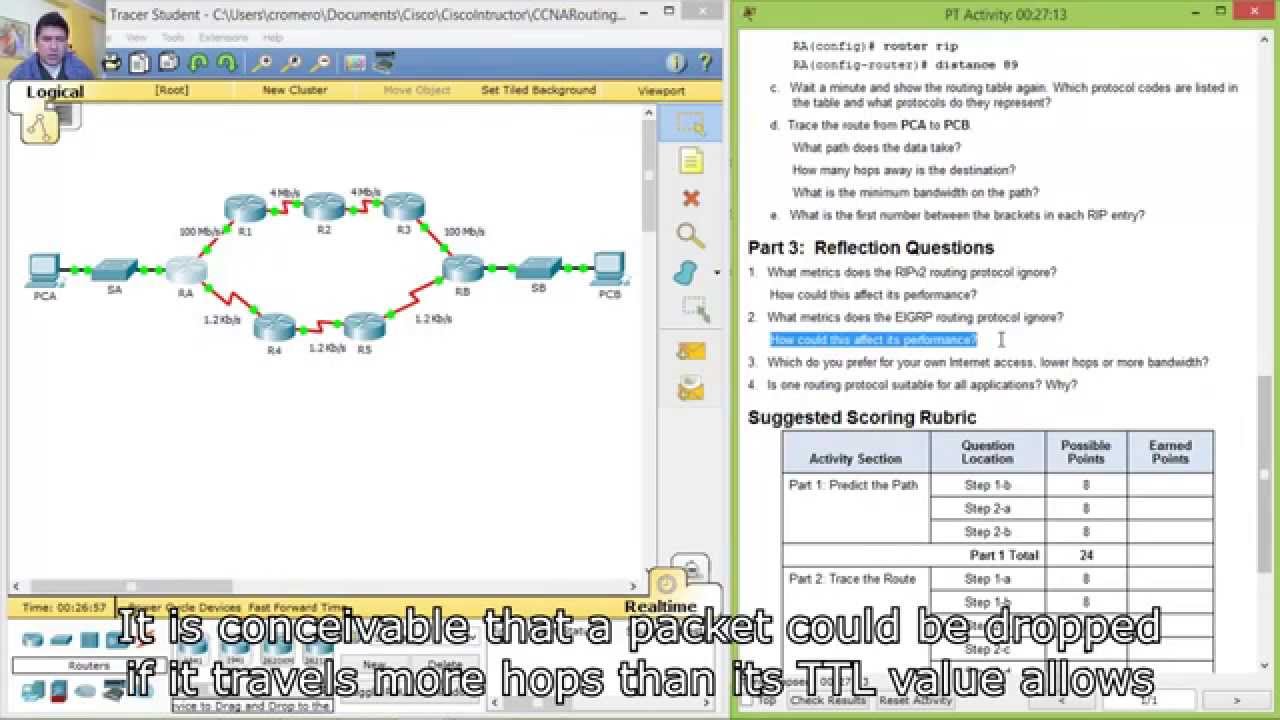Click the Print icon in the toolbar
Image resolution: width=1280 pixels, height=720 pixels.
pyautogui.click(x=112, y=63)
